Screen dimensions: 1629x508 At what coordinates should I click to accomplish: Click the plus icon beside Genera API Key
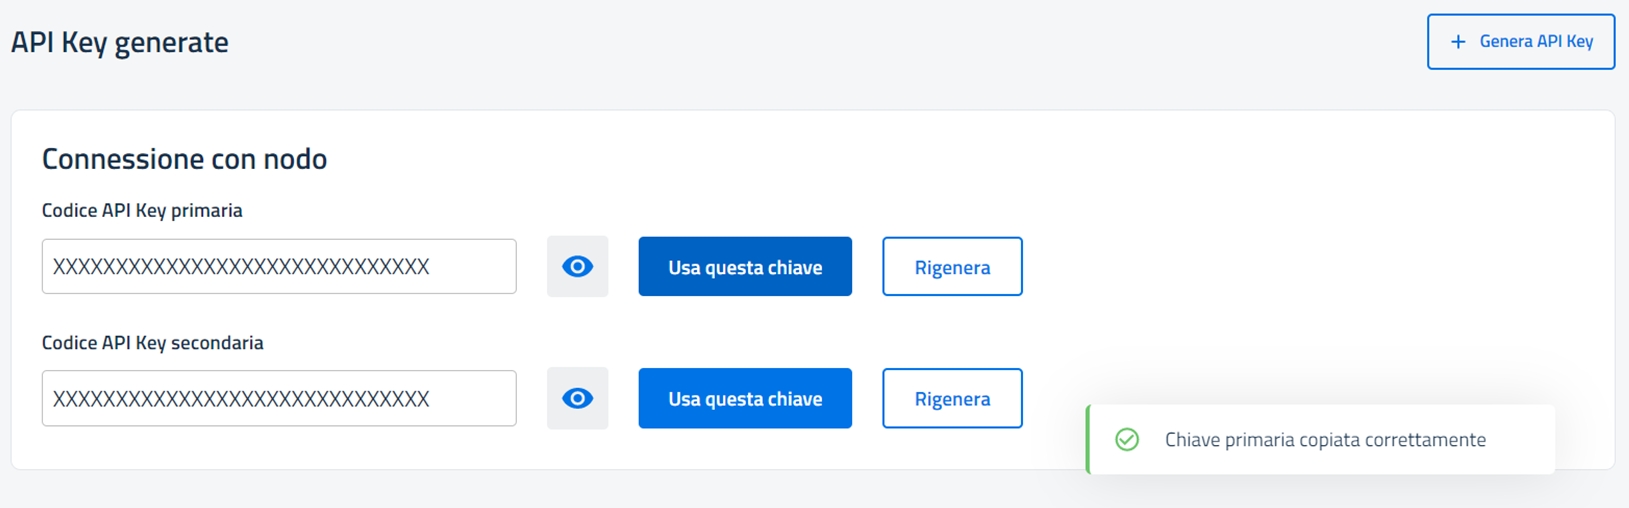pyautogui.click(x=1458, y=42)
